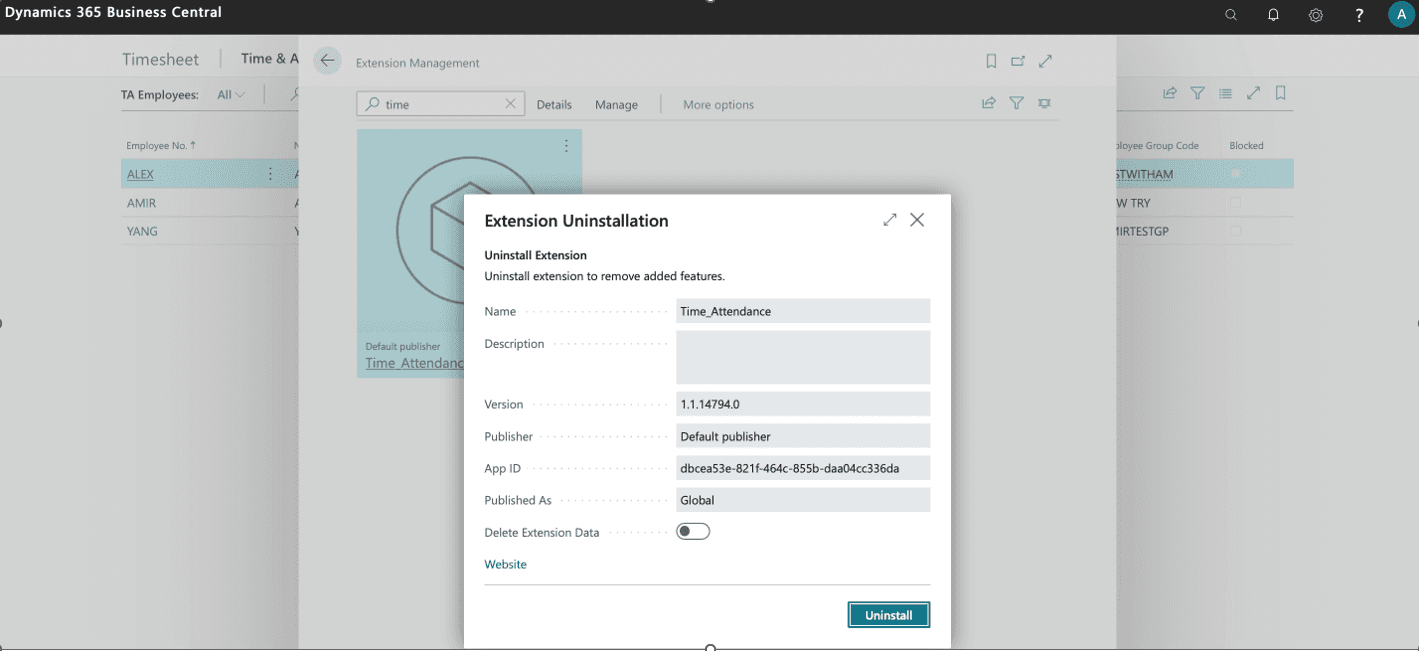Open the search magnifier in top bar
1419x651 pixels.
coord(1231,15)
